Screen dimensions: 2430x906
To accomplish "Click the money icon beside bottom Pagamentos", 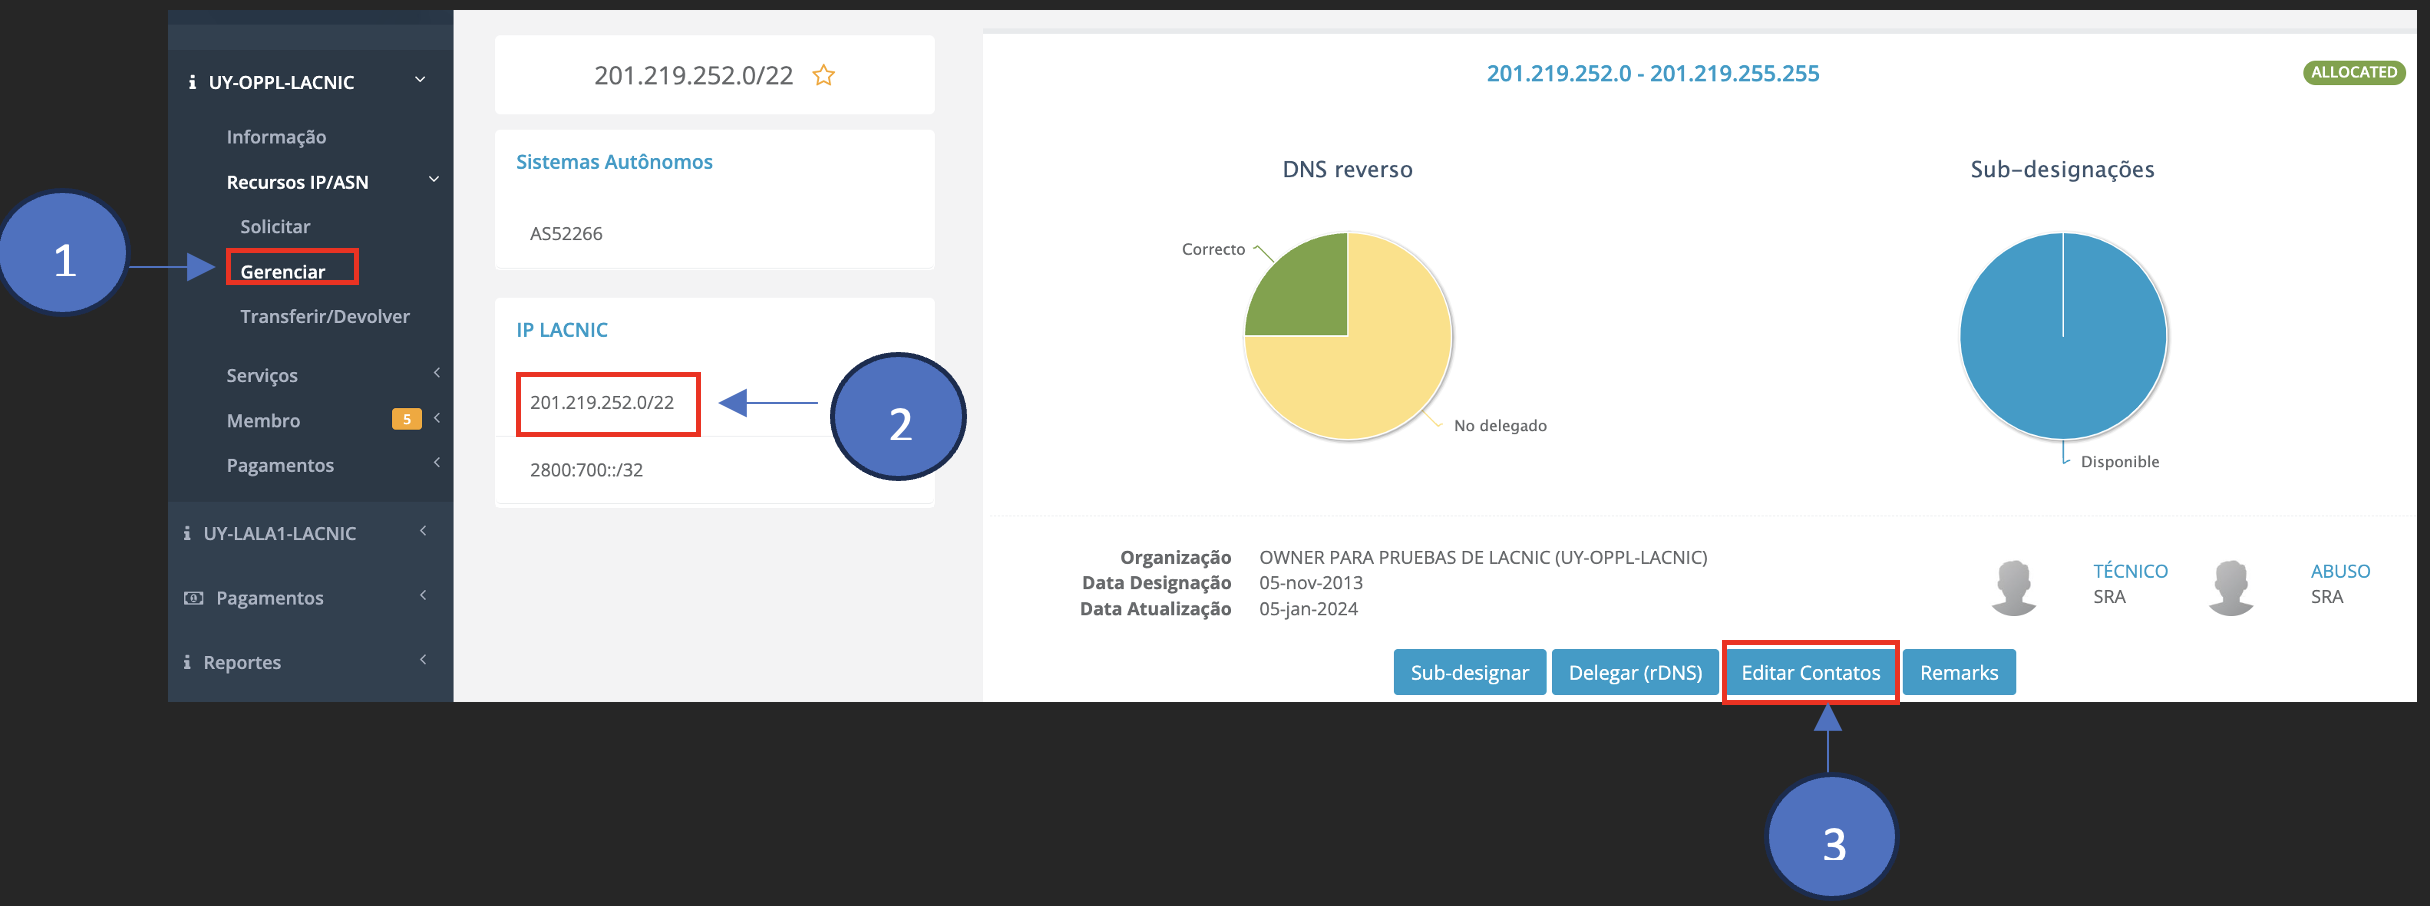I will click(x=194, y=598).
